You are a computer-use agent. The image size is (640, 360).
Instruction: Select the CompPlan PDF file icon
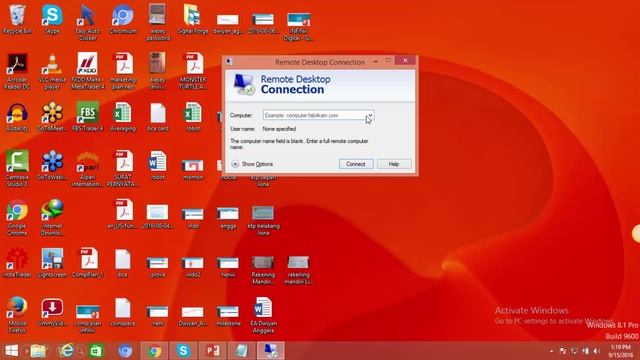tap(88, 263)
